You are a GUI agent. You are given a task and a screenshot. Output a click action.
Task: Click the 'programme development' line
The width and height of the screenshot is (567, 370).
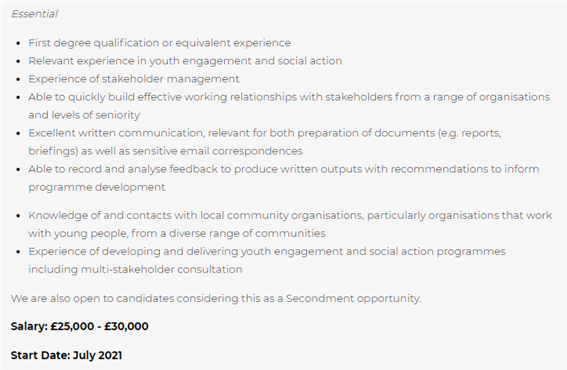pyautogui.click(x=97, y=187)
